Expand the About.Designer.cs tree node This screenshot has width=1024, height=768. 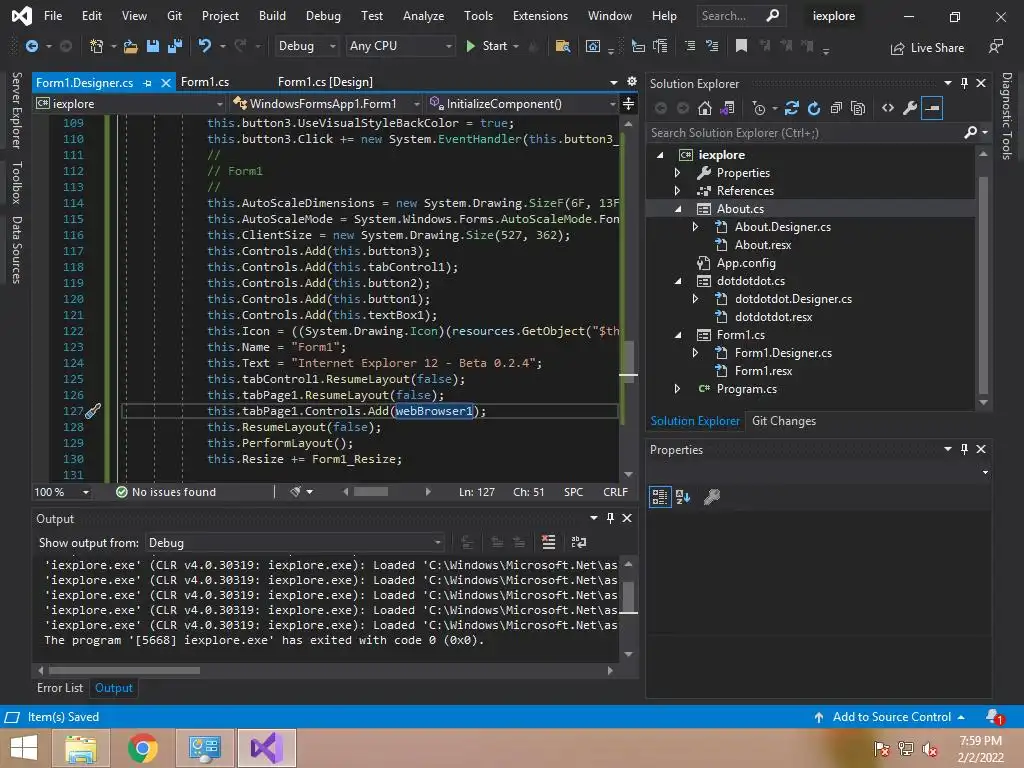pos(696,227)
